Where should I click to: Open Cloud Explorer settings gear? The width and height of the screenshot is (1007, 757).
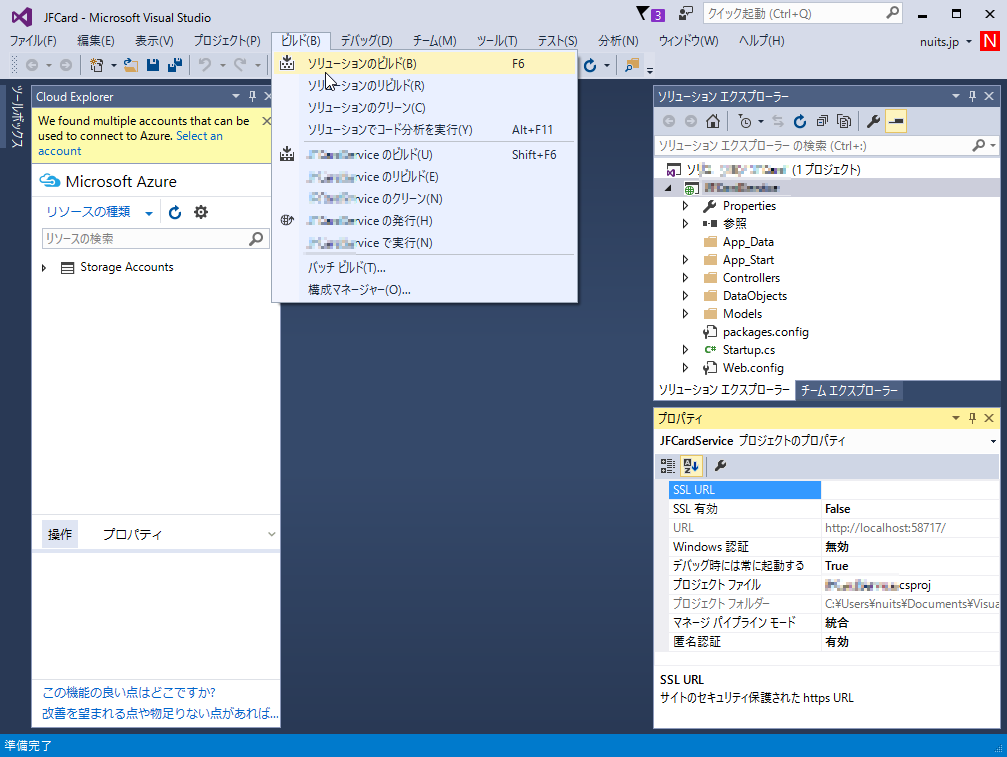(x=201, y=213)
